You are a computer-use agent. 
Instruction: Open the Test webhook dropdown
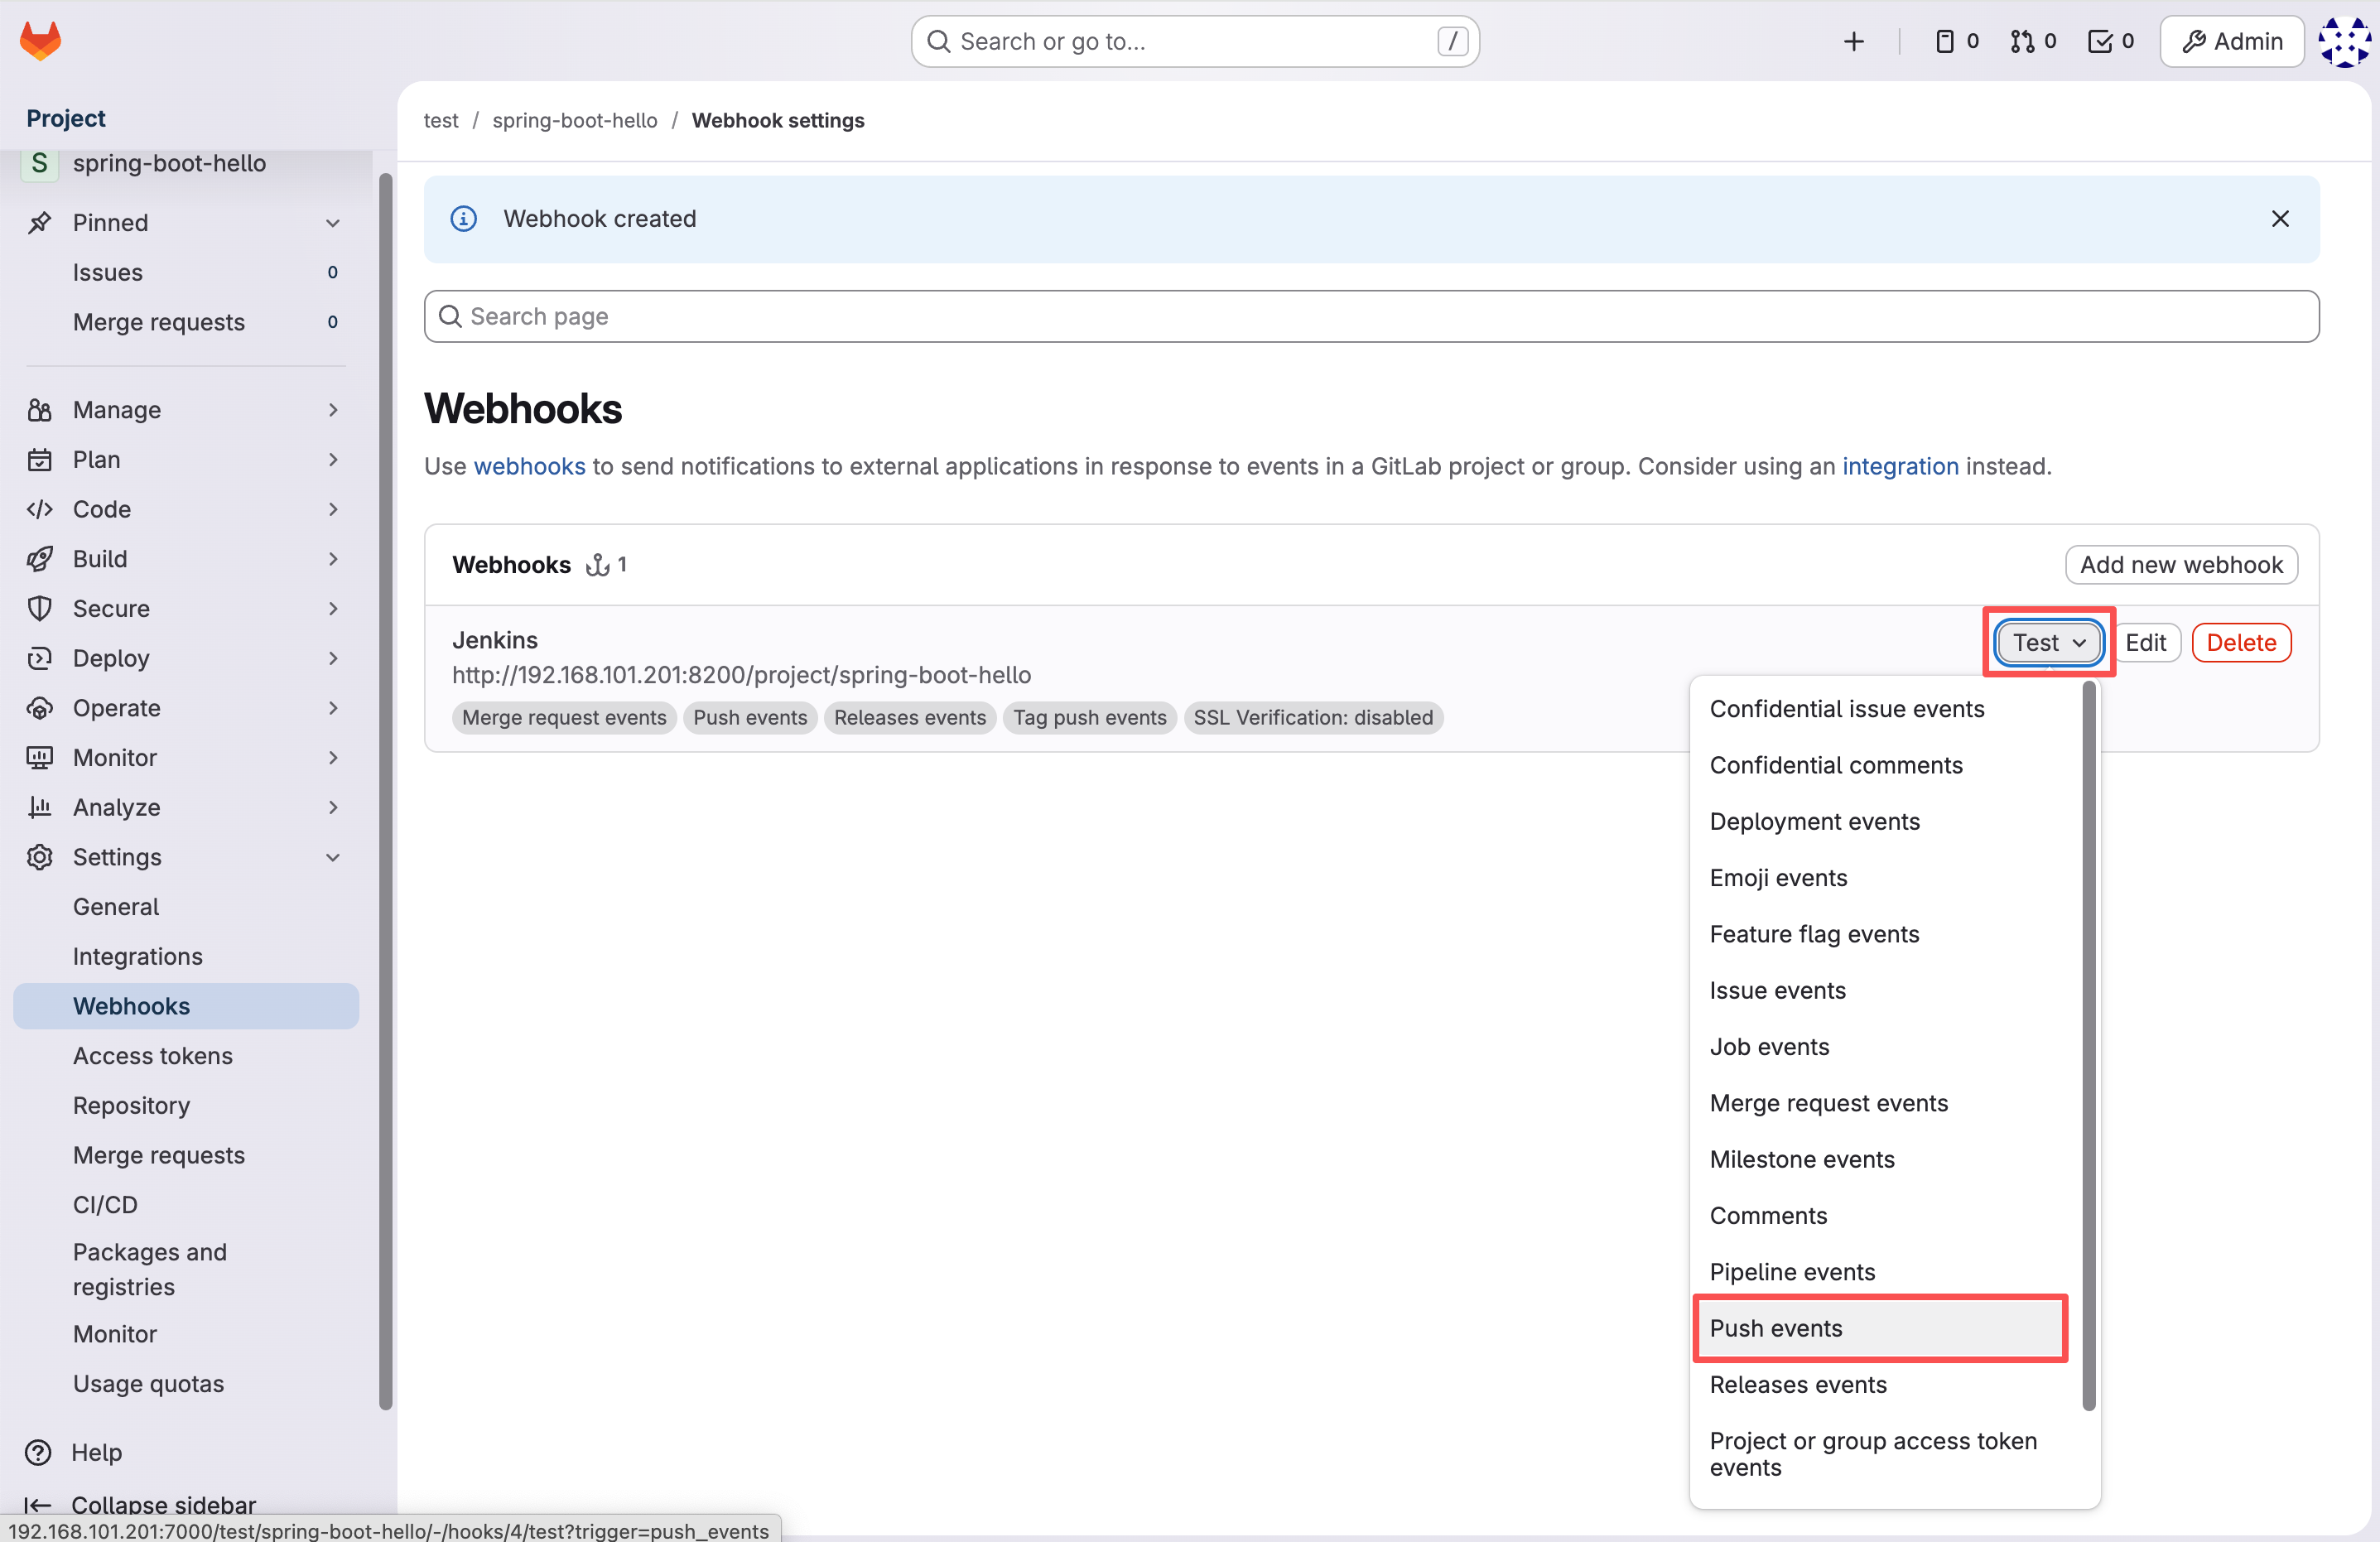[2048, 643]
